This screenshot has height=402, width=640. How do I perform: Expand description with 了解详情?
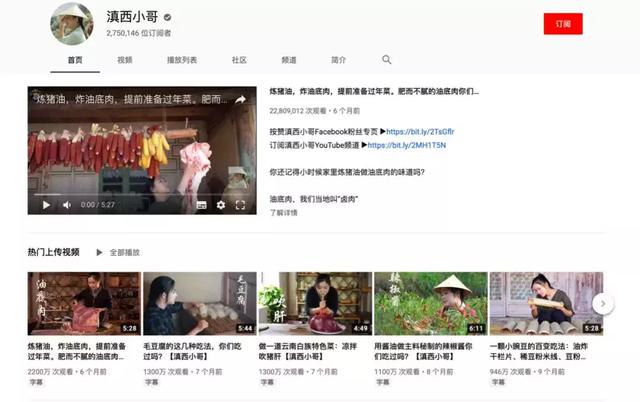coord(284,213)
